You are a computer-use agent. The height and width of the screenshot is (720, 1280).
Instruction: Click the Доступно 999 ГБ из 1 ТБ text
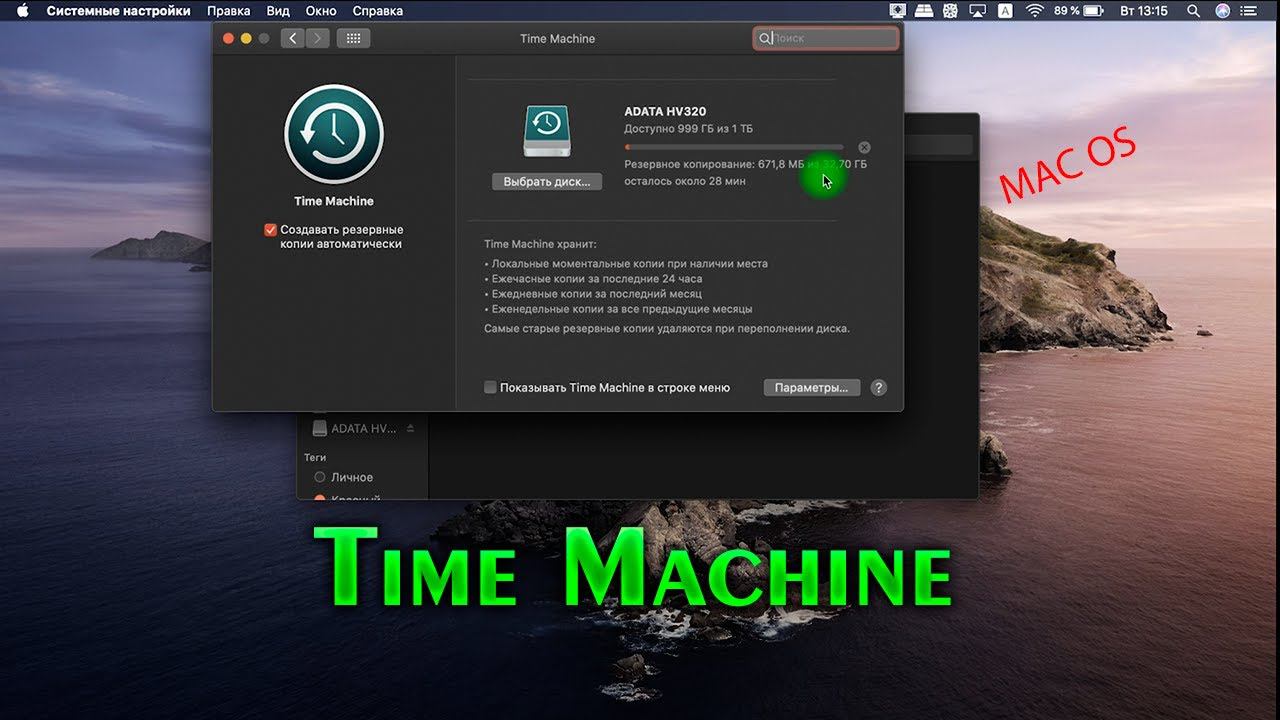tap(688, 129)
